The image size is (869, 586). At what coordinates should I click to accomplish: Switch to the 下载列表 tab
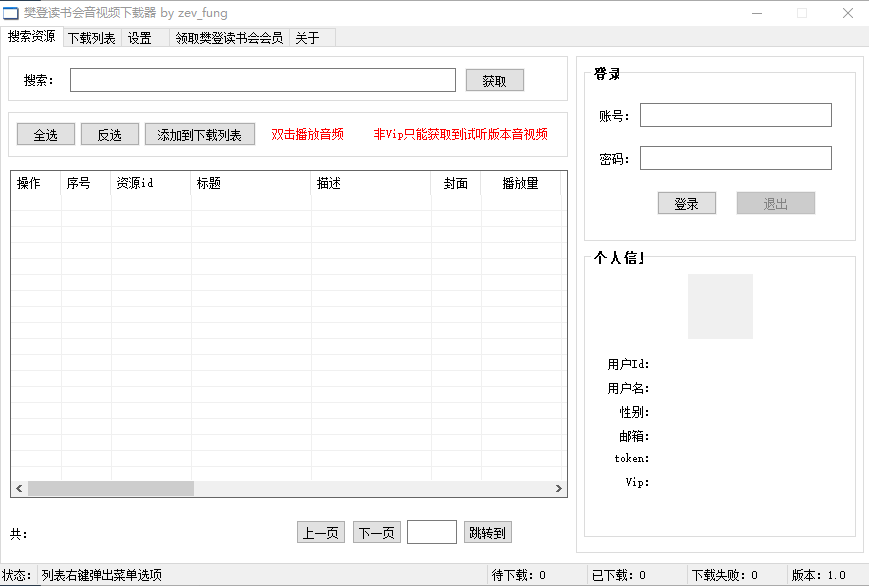pos(92,36)
